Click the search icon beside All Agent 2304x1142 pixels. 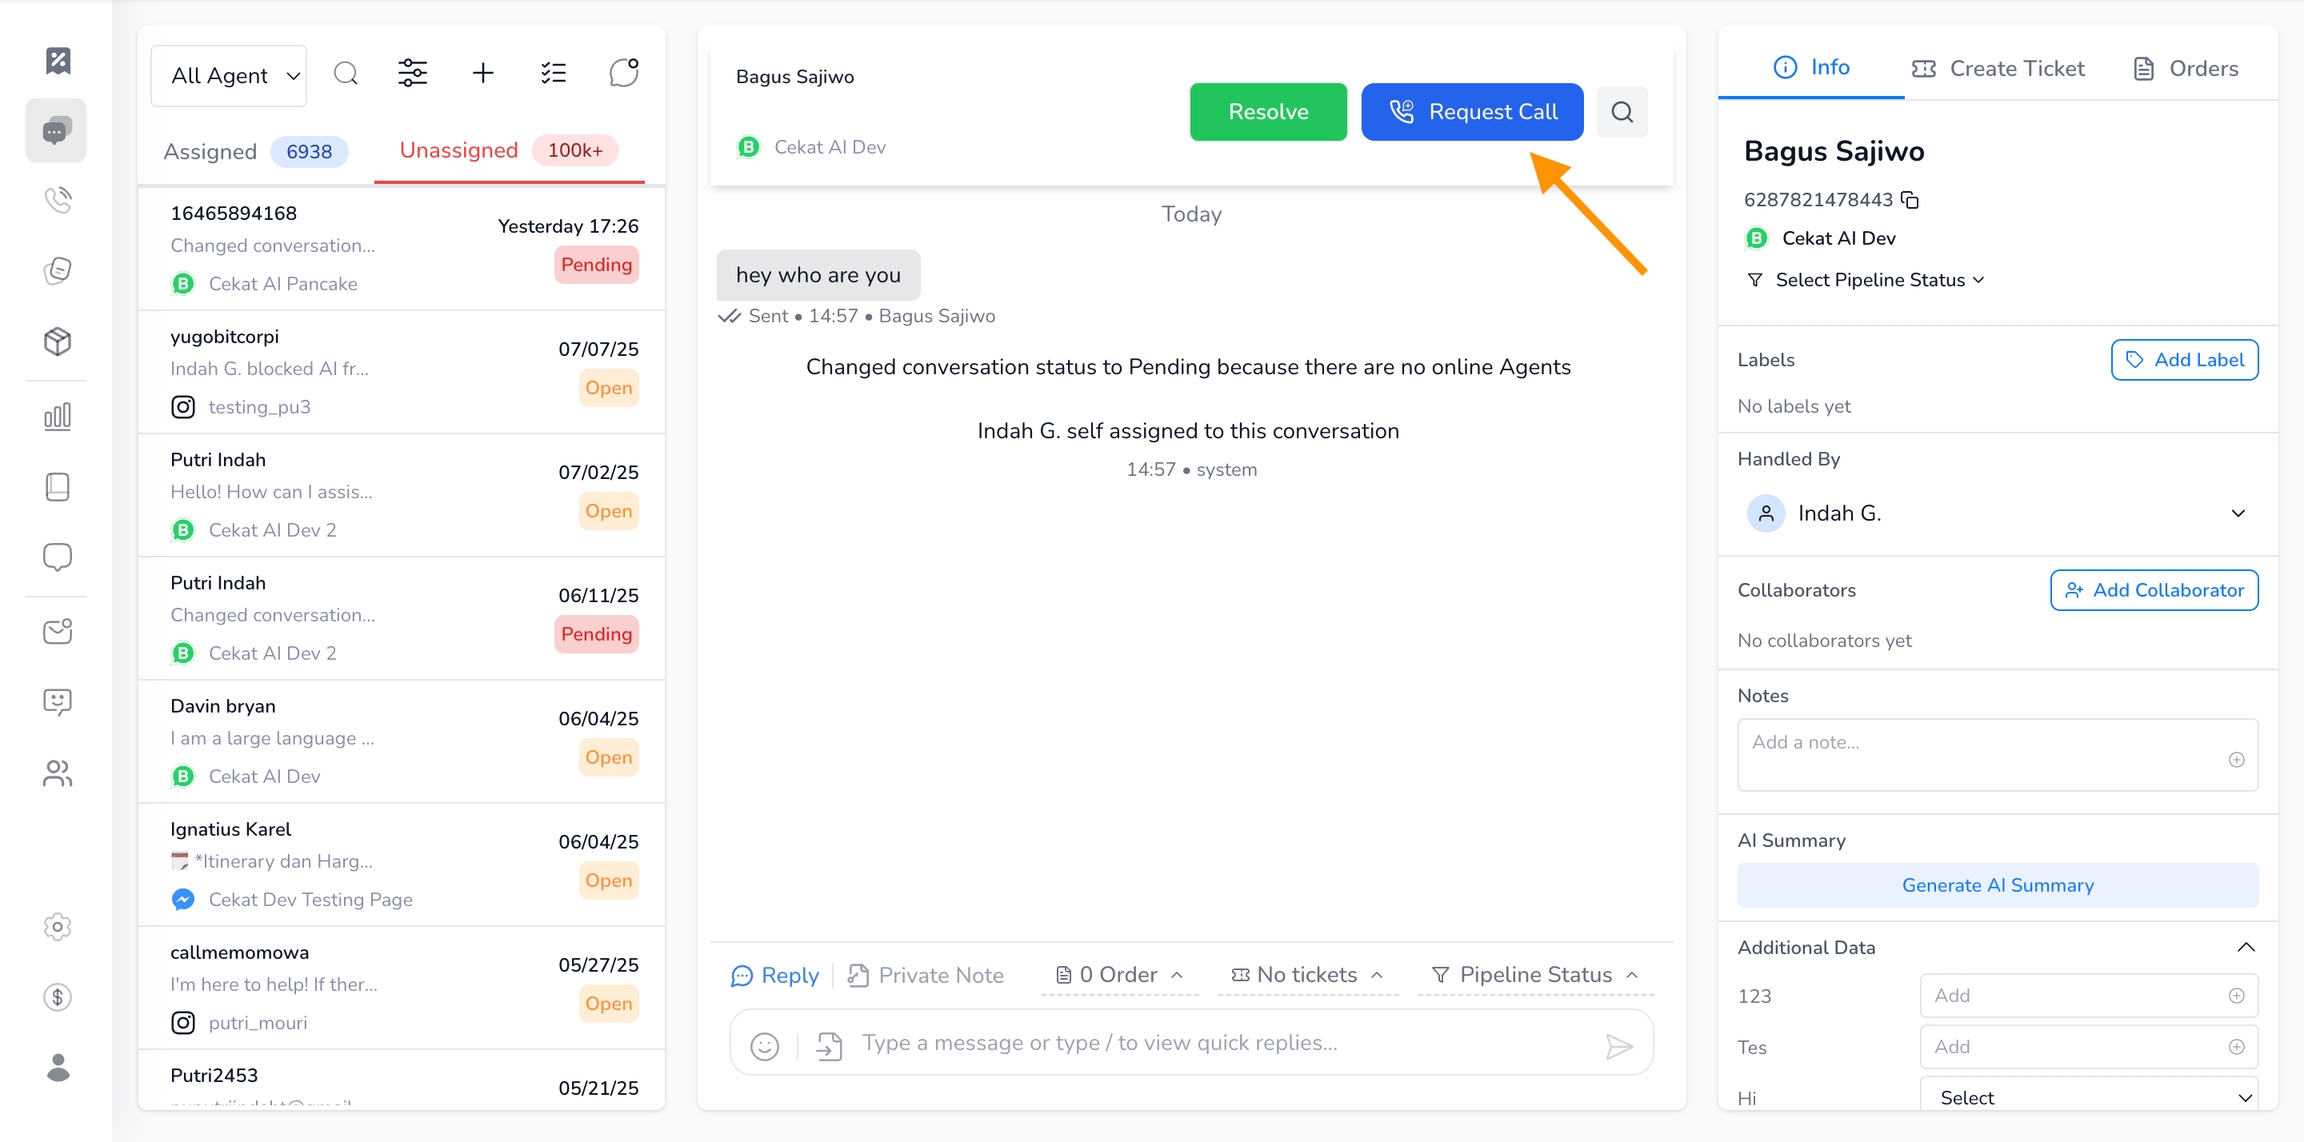346,73
